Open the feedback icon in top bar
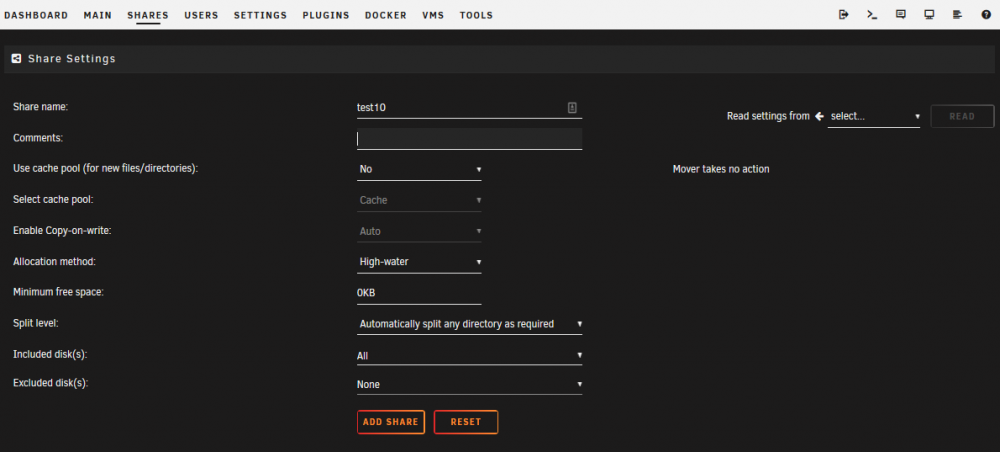The image size is (1000, 452). coord(901,15)
